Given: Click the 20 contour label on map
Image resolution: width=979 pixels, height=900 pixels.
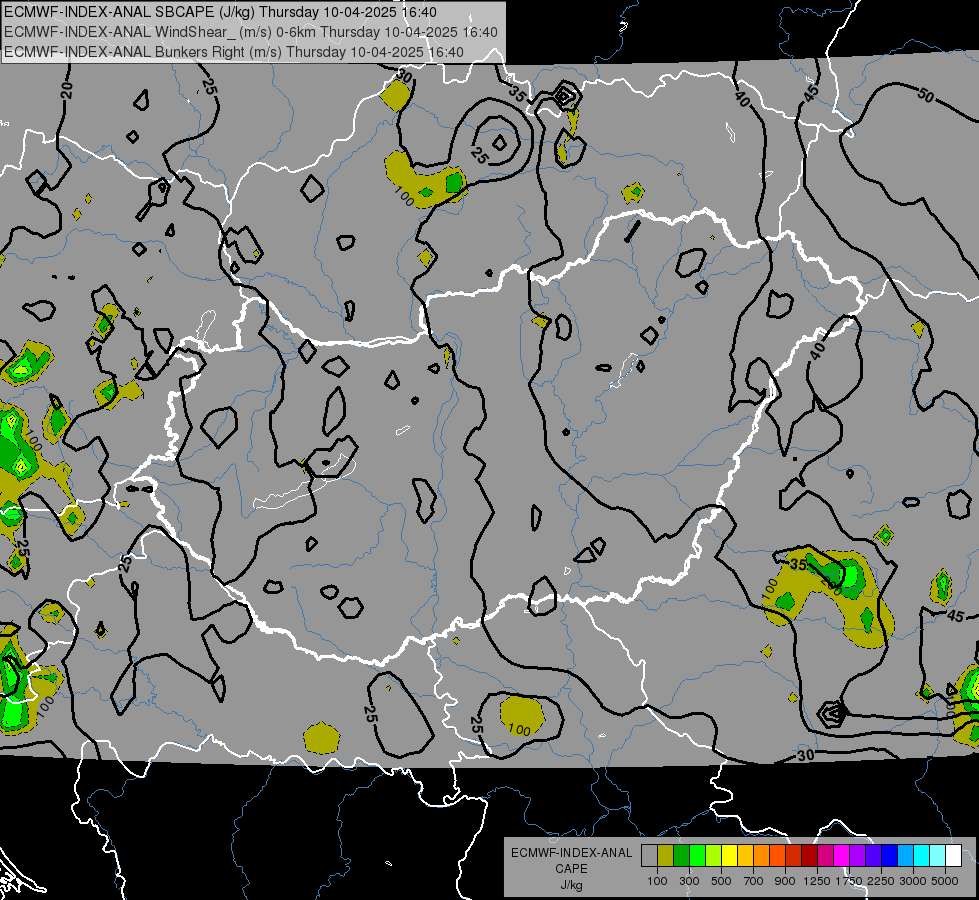Looking at the screenshot, I should (x=67, y=91).
